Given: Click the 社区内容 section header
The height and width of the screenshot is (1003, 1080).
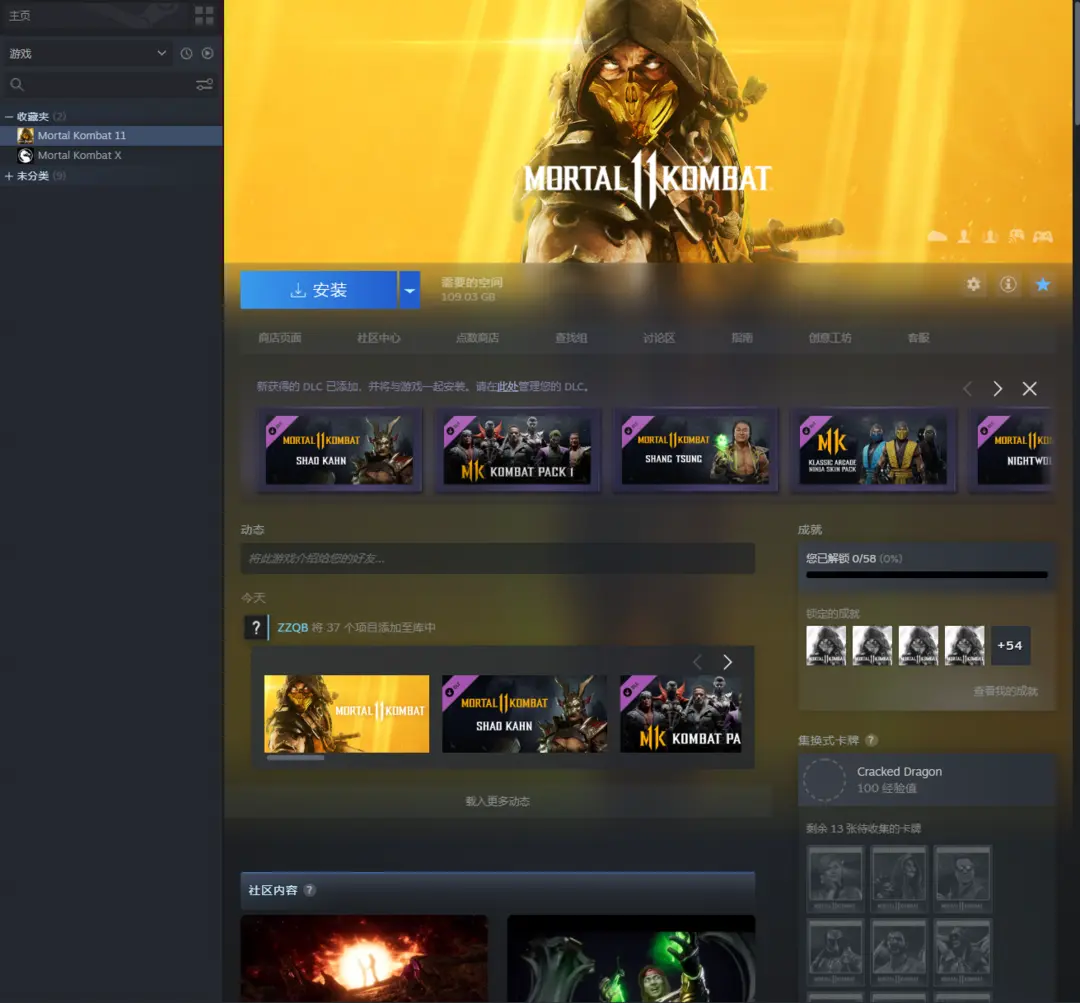Looking at the screenshot, I should [x=497, y=890].
